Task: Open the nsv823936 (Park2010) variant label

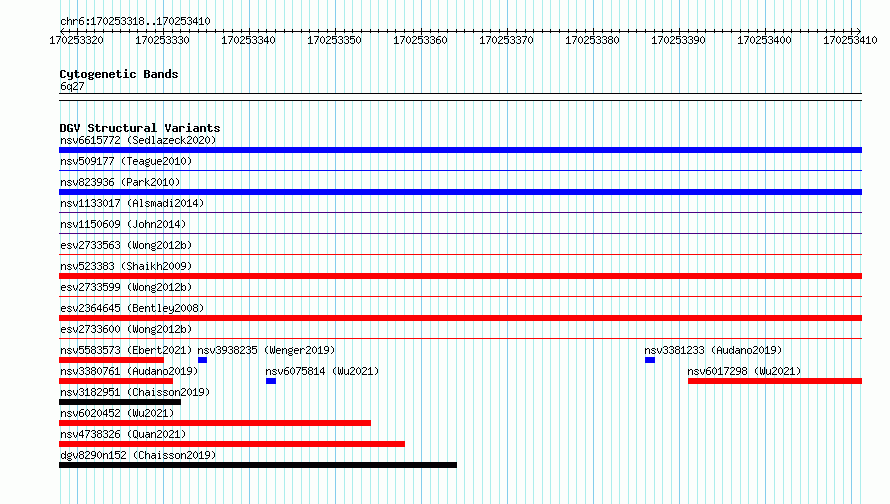Action: click(x=120, y=182)
